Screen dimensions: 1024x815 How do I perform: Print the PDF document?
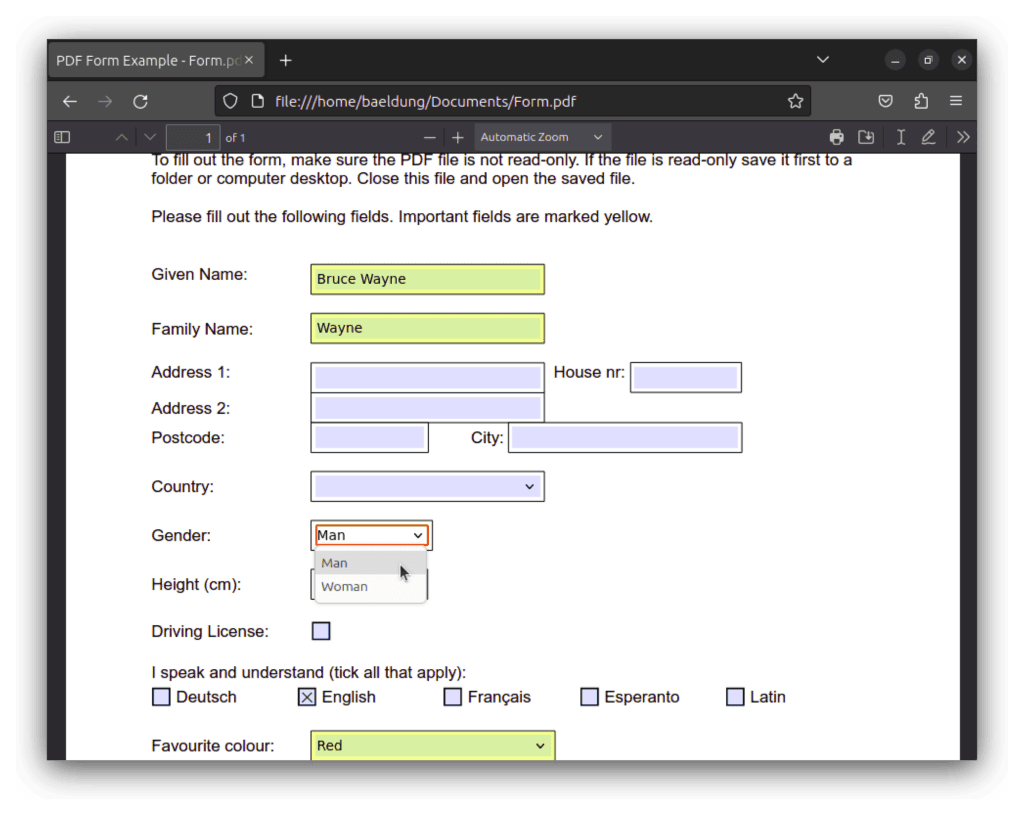pos(837,137)
